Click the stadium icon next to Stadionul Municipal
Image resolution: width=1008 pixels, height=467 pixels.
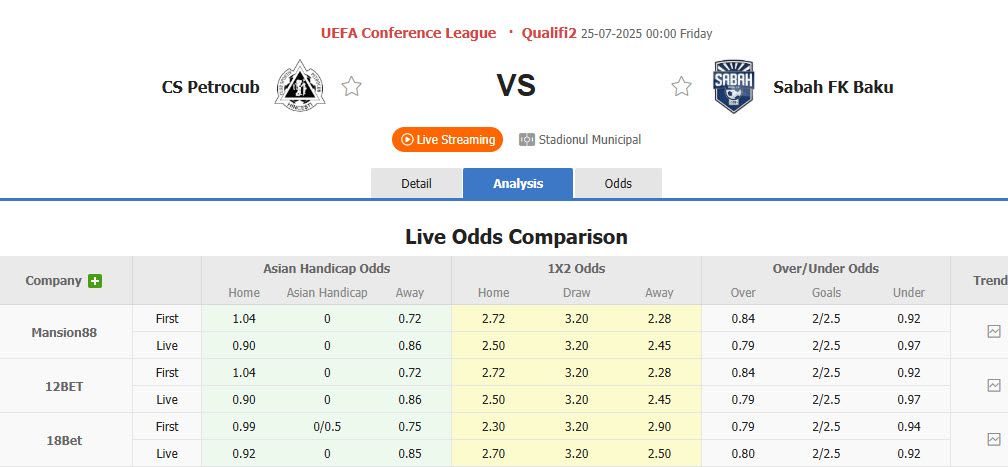(x=527, y=140)
